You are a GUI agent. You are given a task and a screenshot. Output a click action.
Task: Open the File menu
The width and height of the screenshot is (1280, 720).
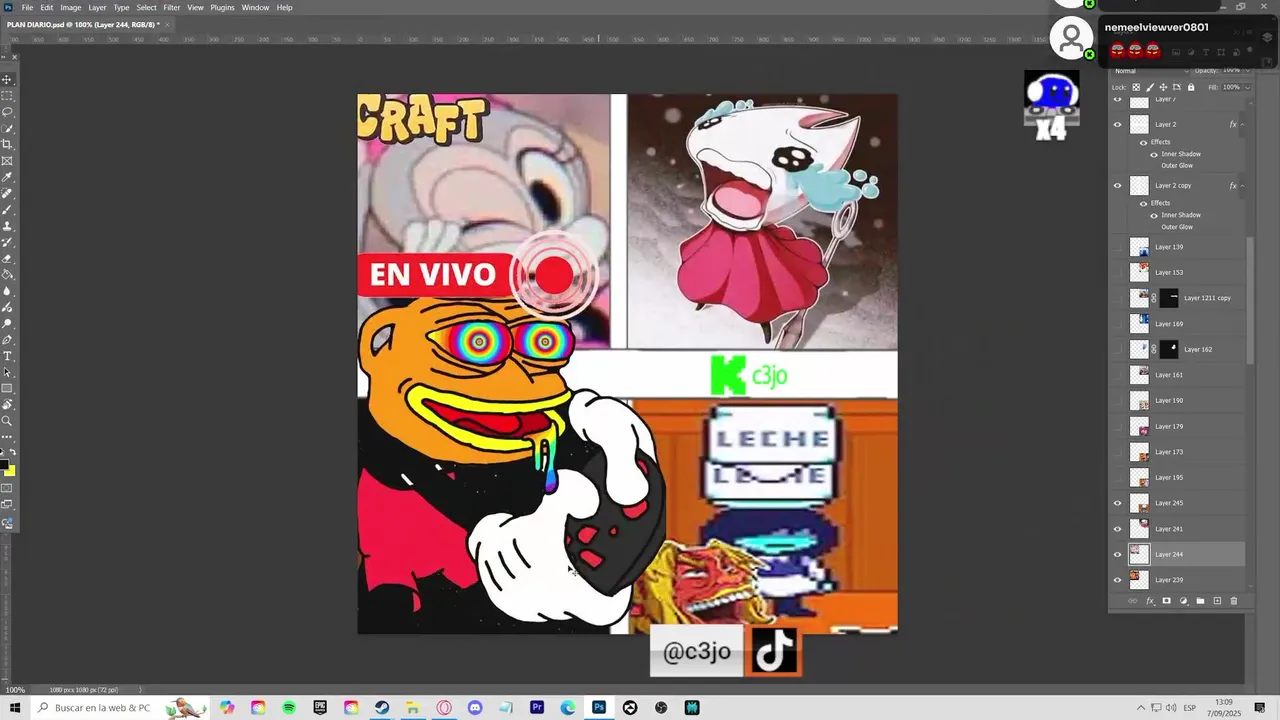[27, 7]
